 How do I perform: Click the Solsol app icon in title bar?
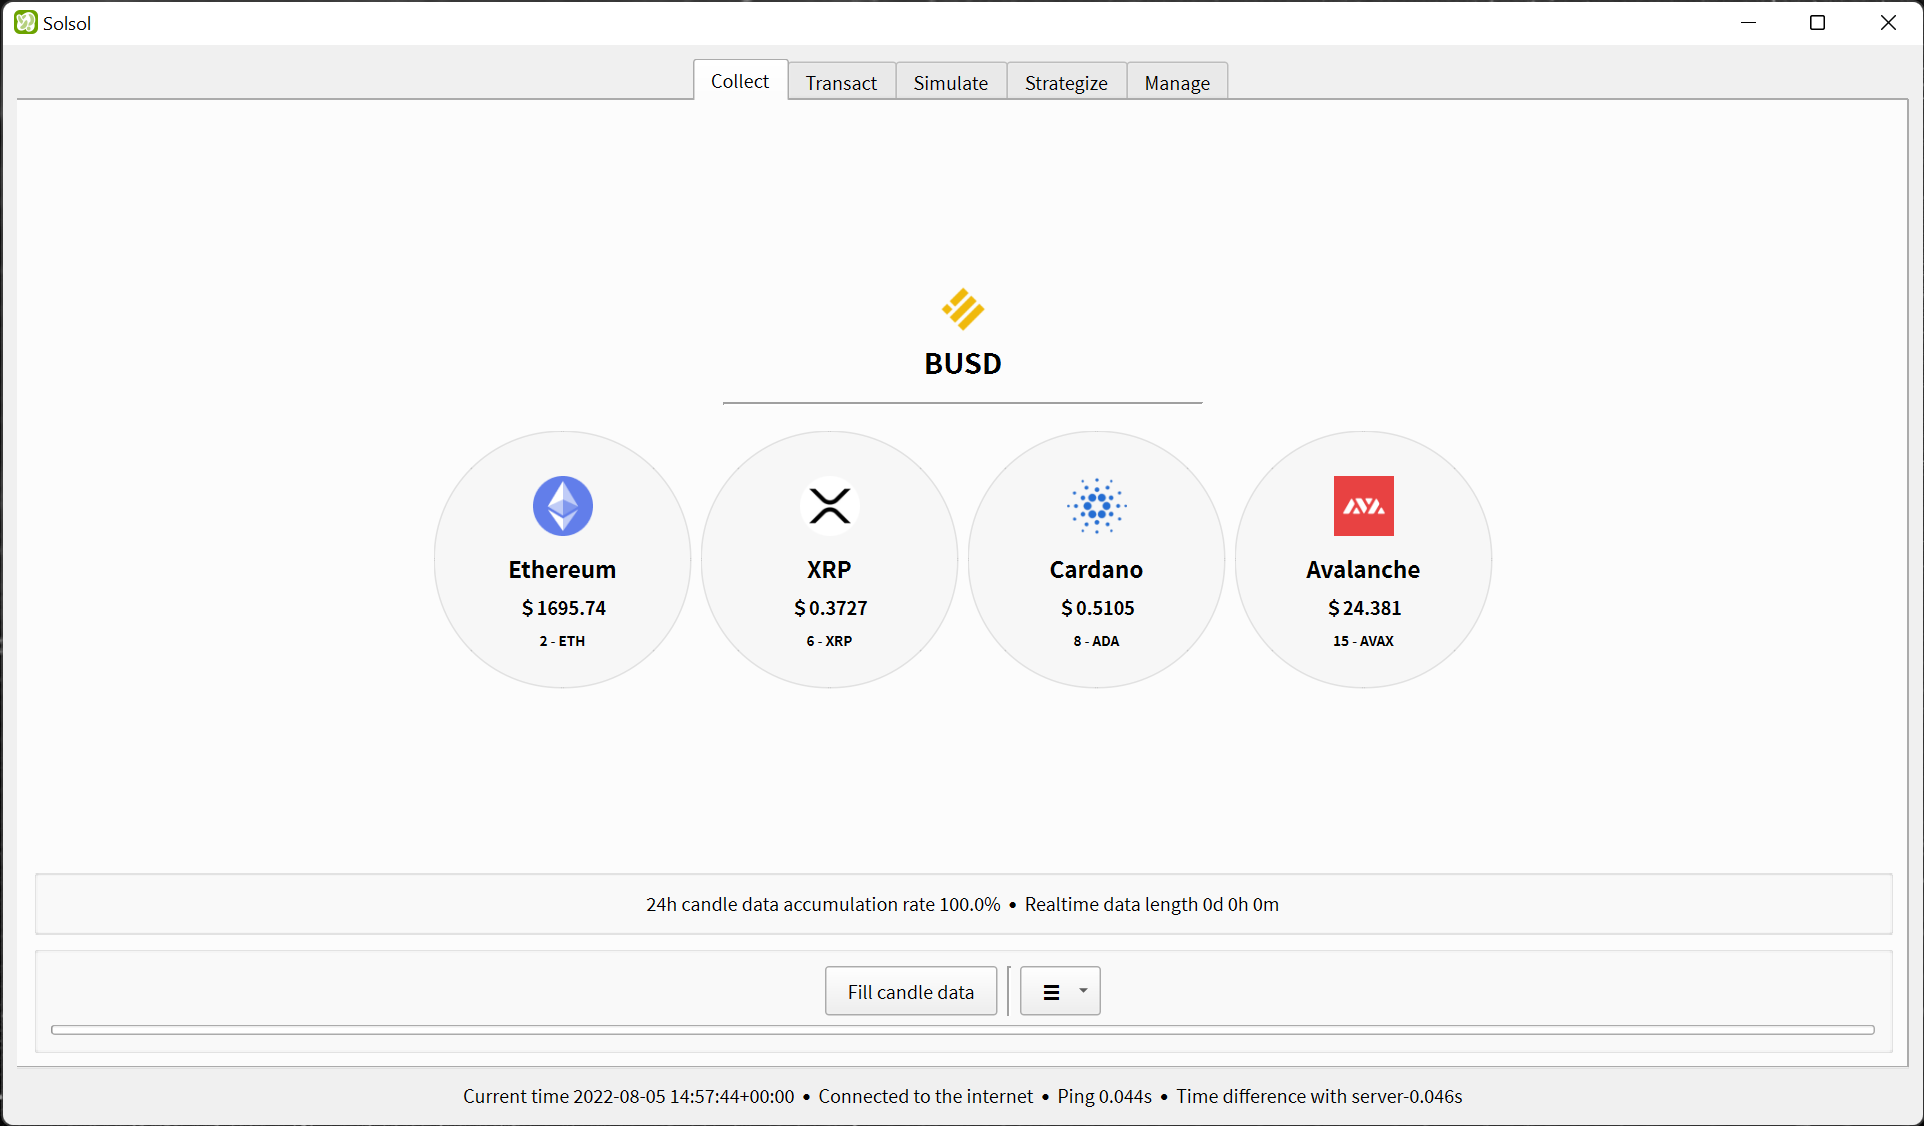click(26, 22)
